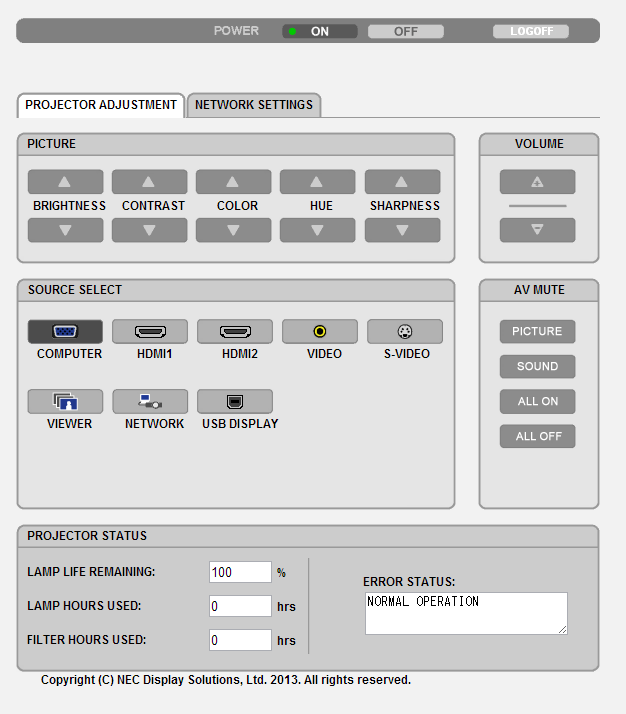Select the VIEWER source icon
Viewport: 626px width, 714px height.
click(65, 401)
